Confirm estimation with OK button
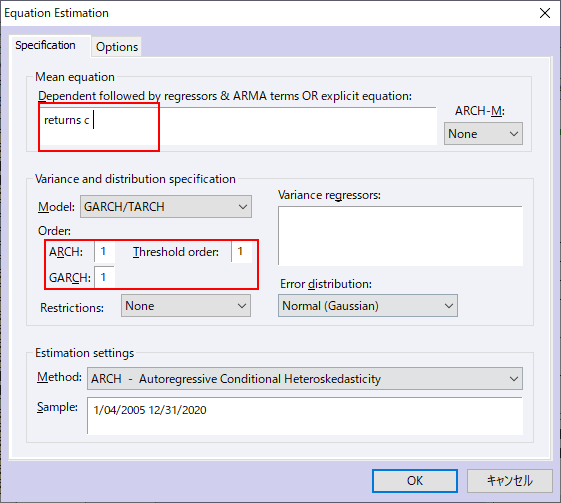Viewport: 561px width, 503px height. 415,481
